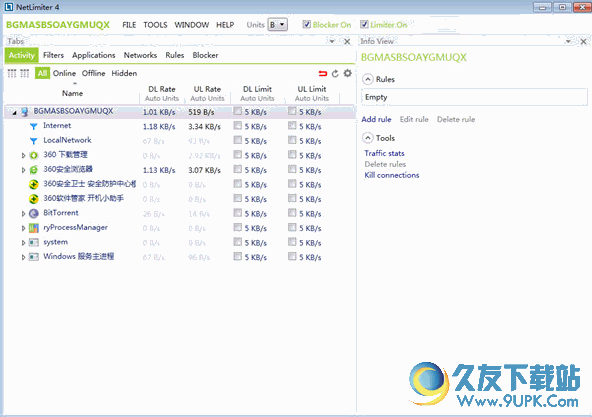Click the Windows 服务主进程 icon
Image resolution: width=592 pixels, height=417 pixels.
[x=34, y=257]
